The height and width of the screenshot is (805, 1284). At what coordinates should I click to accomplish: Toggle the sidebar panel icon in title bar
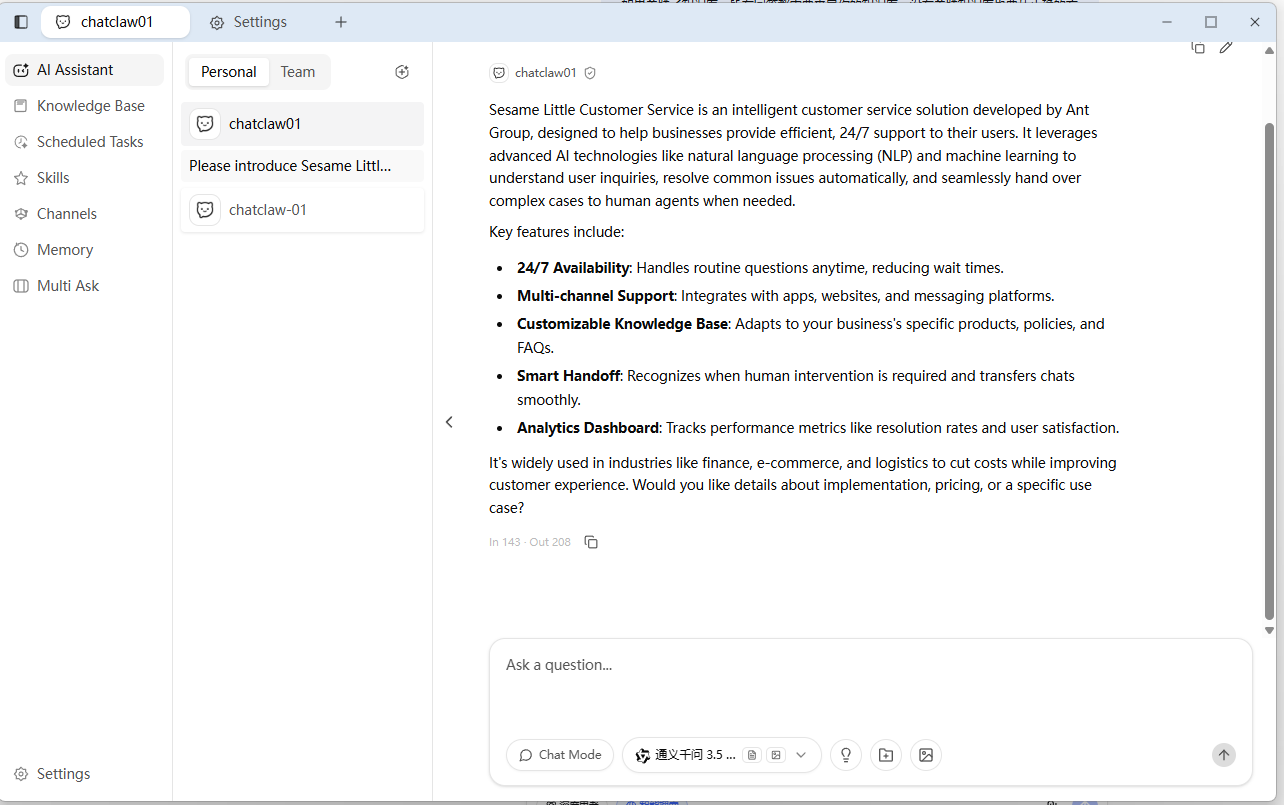(21, 22)
